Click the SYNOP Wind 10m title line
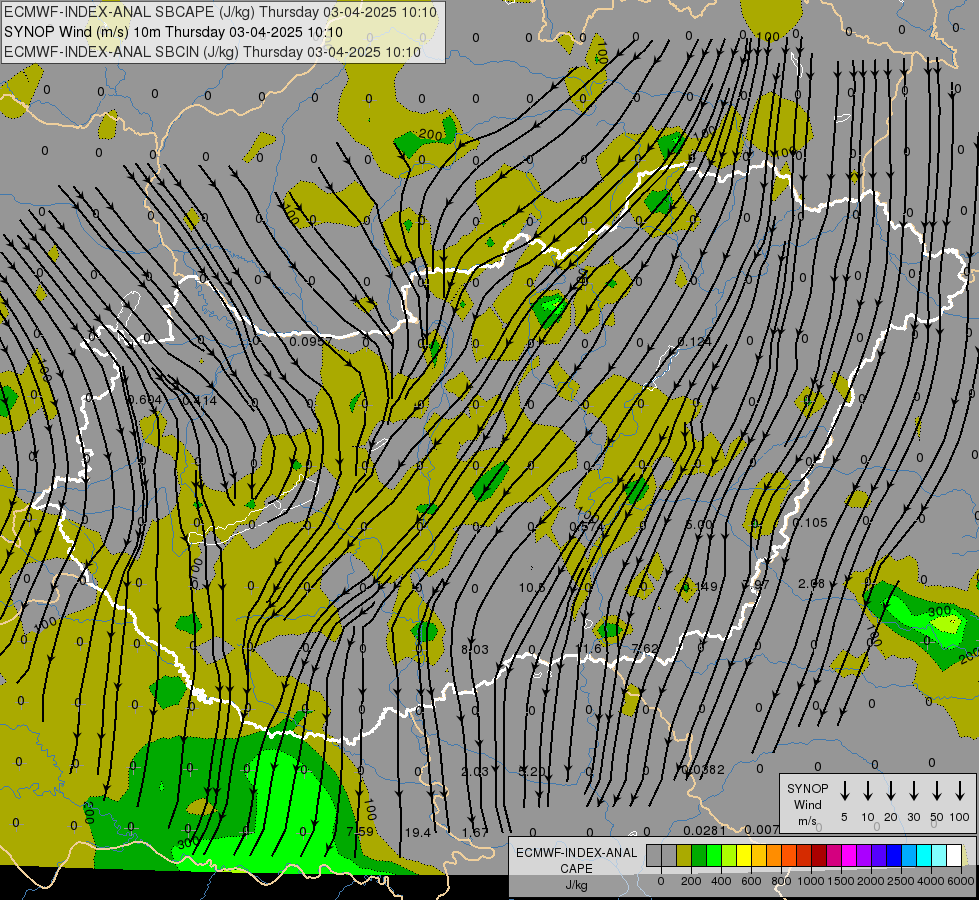This screenshot has height=900, width=979. [174, 32]
